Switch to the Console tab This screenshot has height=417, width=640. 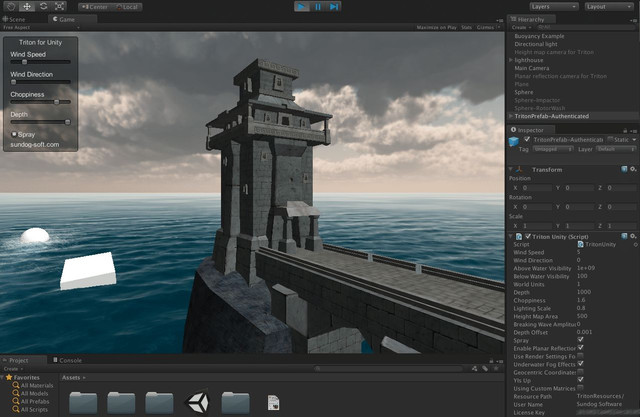pyautogui.click(x=67, y=360)
